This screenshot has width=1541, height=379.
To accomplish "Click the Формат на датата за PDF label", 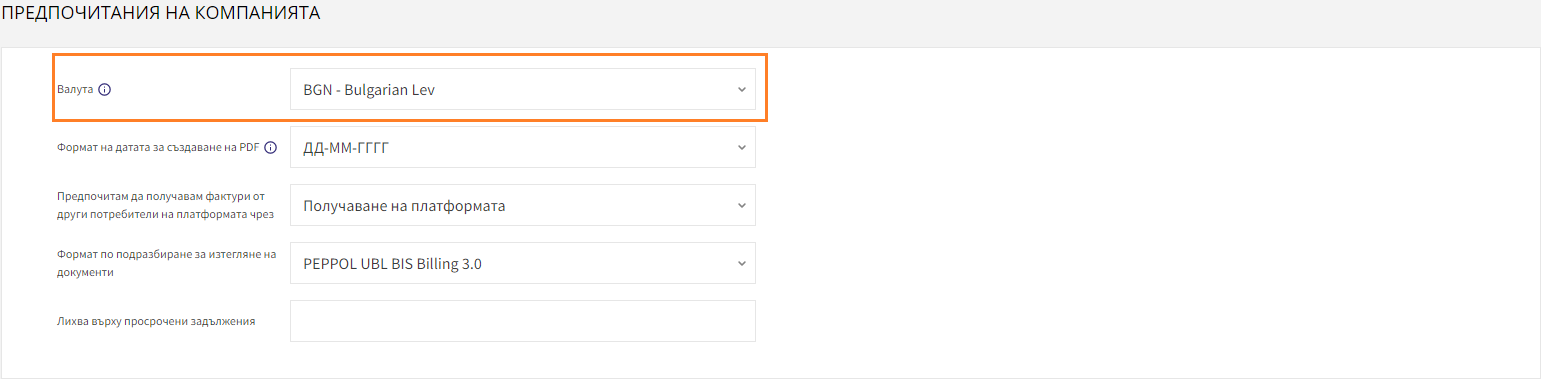I will pyautogui.click(x=159, y=147).
